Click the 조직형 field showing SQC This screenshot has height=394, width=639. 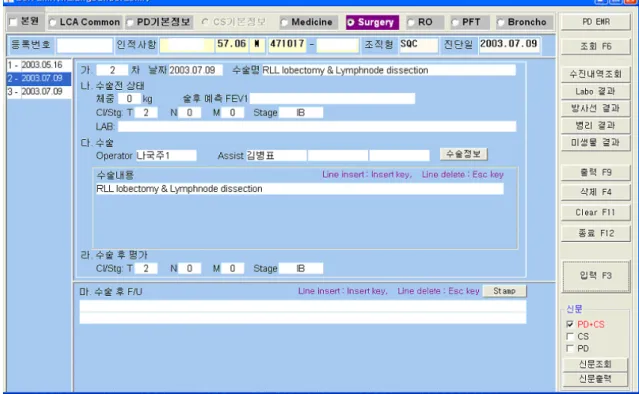419,44
